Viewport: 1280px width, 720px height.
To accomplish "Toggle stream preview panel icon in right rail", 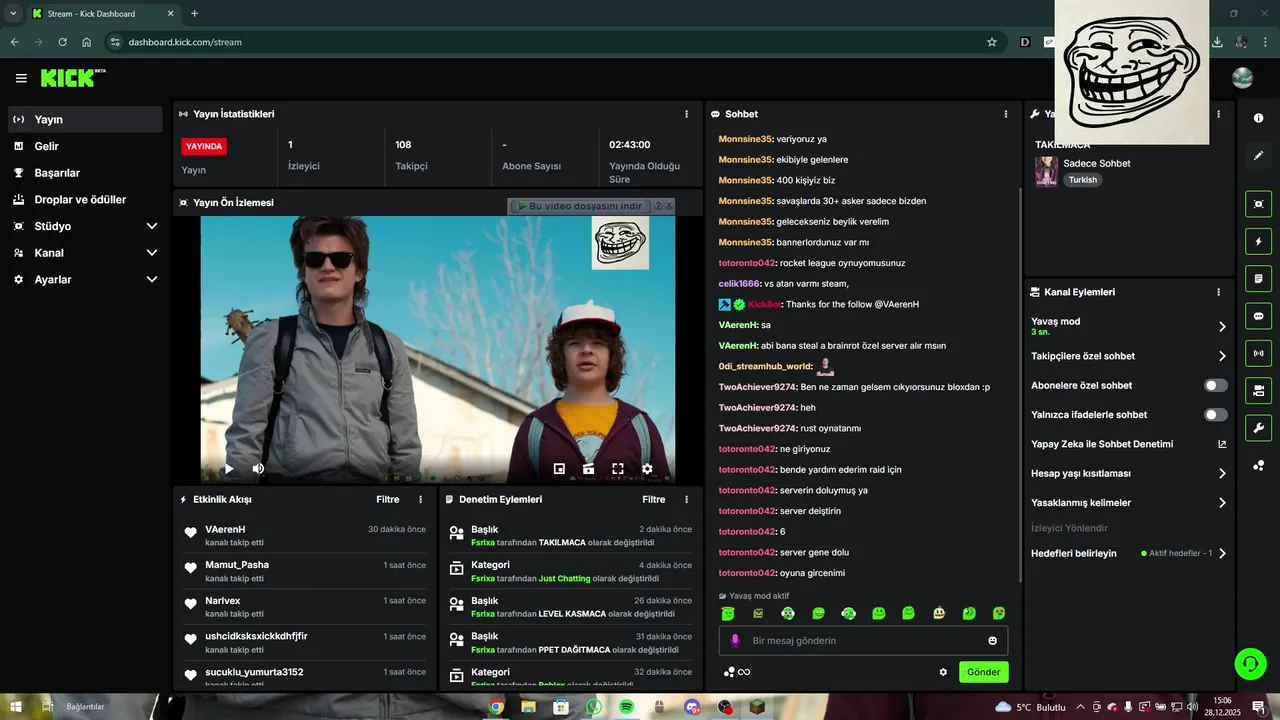I will tap(1258, 204).
